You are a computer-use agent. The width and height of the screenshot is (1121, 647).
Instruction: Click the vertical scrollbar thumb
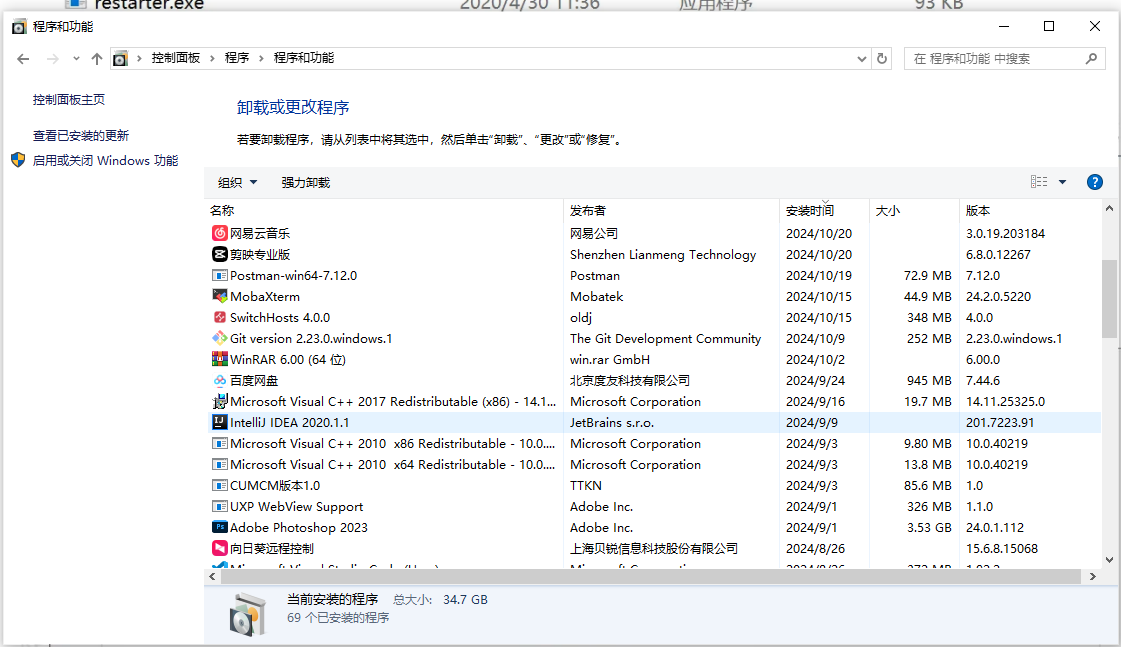coord(1109,297)
